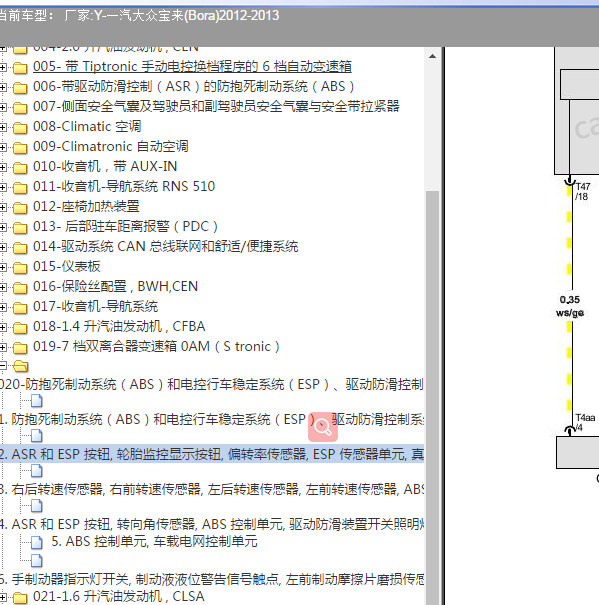Select 017 radio navigation system entry
599x605 pixels.
tap(95, 307)
